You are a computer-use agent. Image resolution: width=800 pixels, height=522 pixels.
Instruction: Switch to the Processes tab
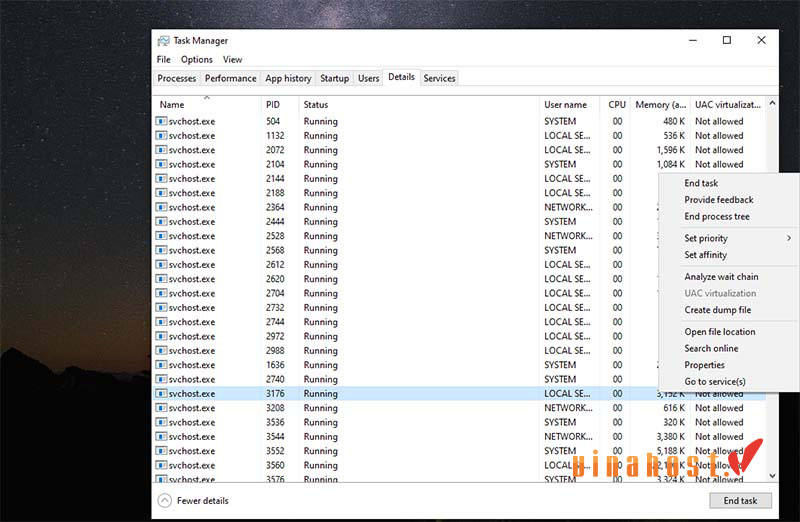(177, 79)
